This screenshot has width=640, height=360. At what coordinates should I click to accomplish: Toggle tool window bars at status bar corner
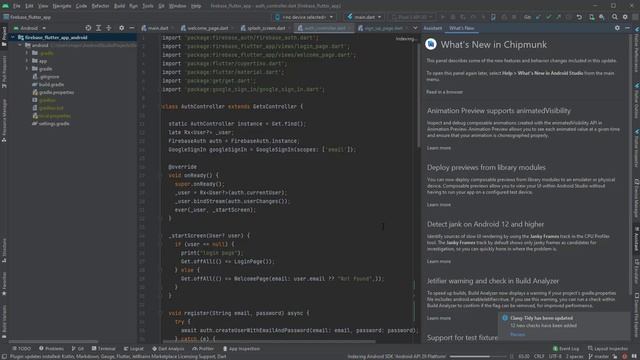(x=4, y=356)
